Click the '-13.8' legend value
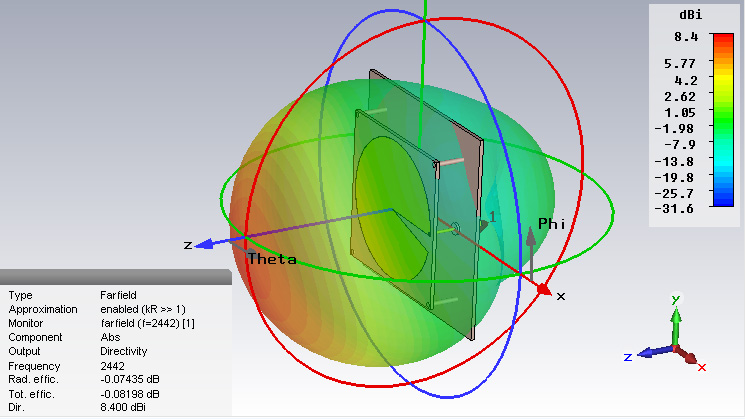 coord(674,162)
